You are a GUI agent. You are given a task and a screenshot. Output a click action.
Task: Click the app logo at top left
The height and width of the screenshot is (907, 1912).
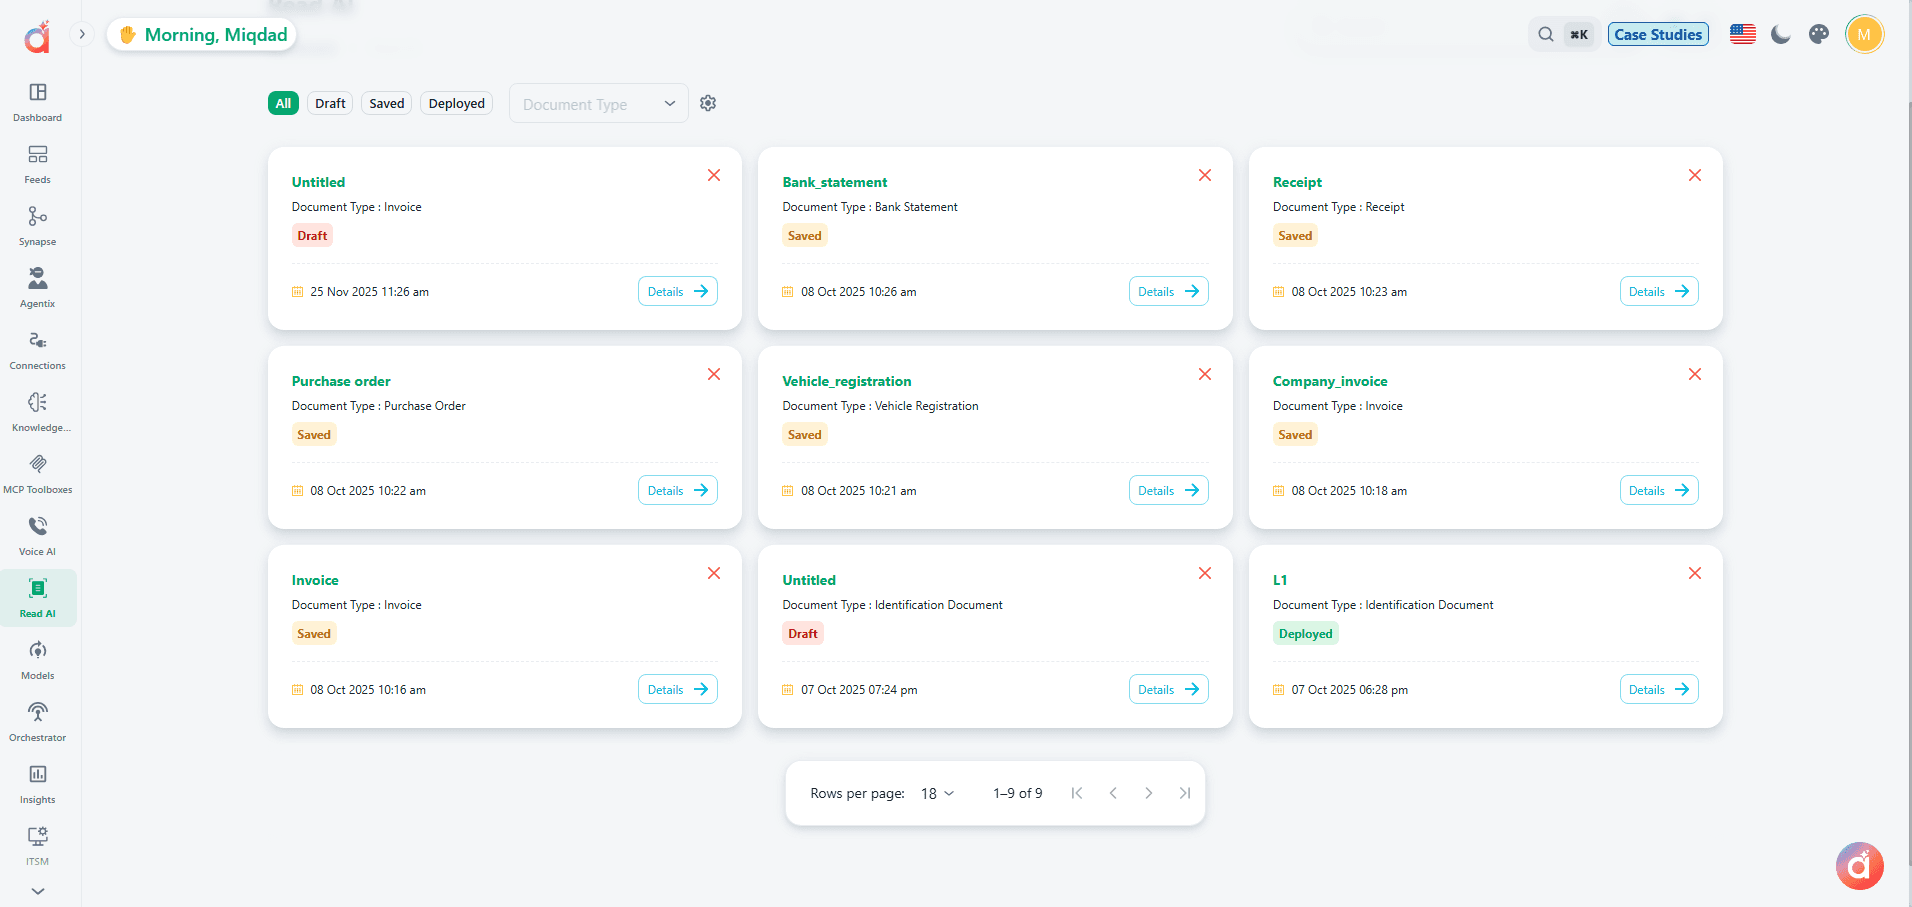(37, 37)
